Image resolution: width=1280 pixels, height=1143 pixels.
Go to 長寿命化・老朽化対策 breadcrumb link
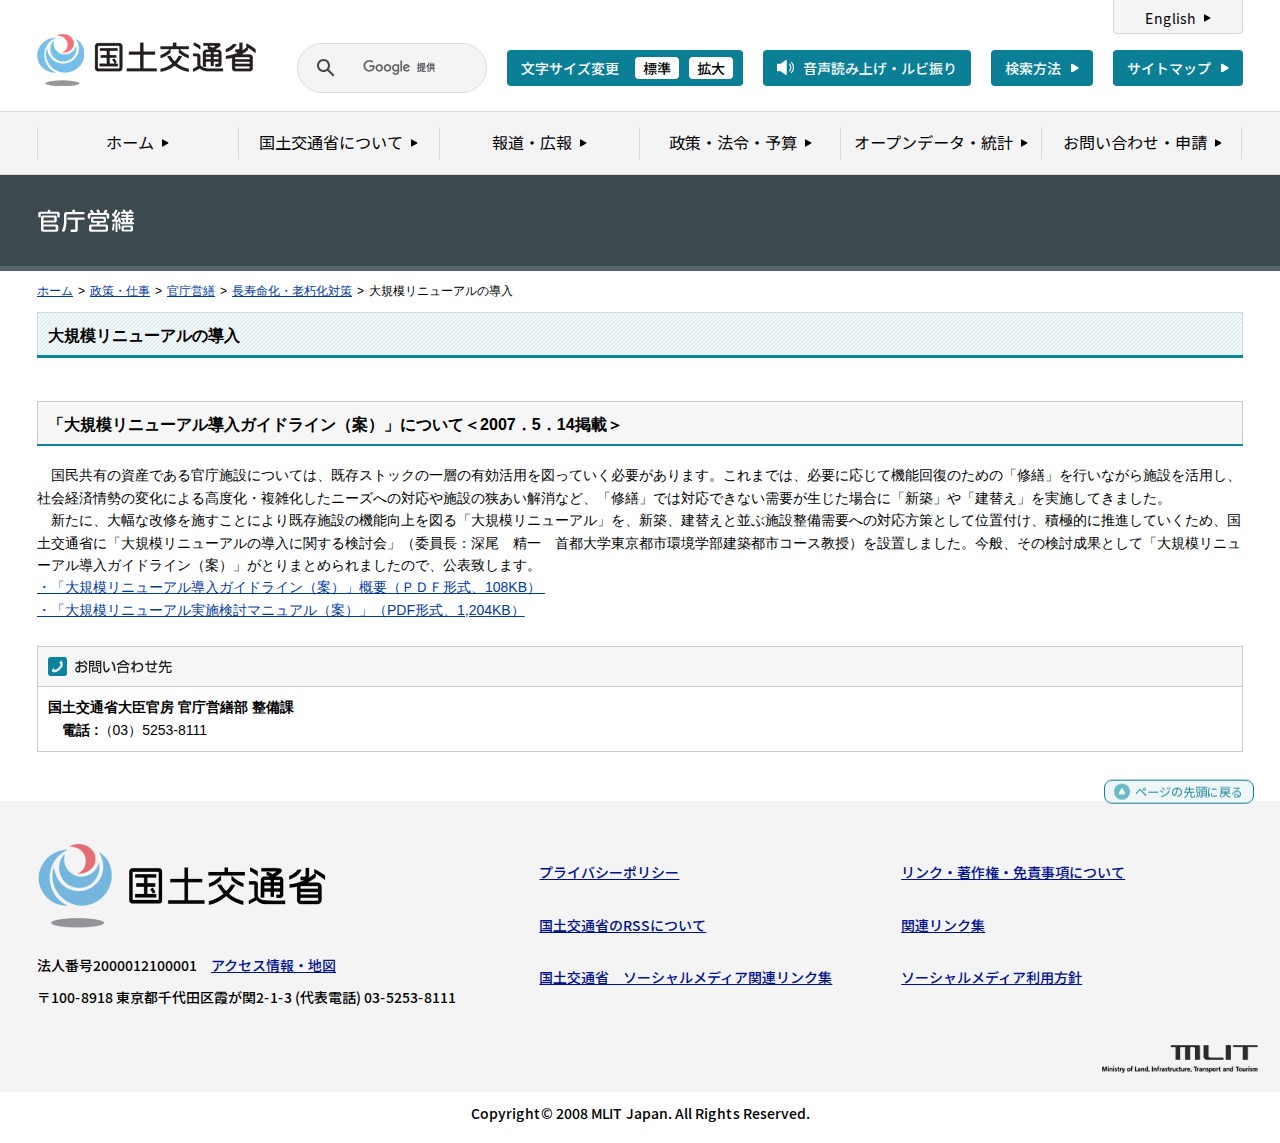292,291
